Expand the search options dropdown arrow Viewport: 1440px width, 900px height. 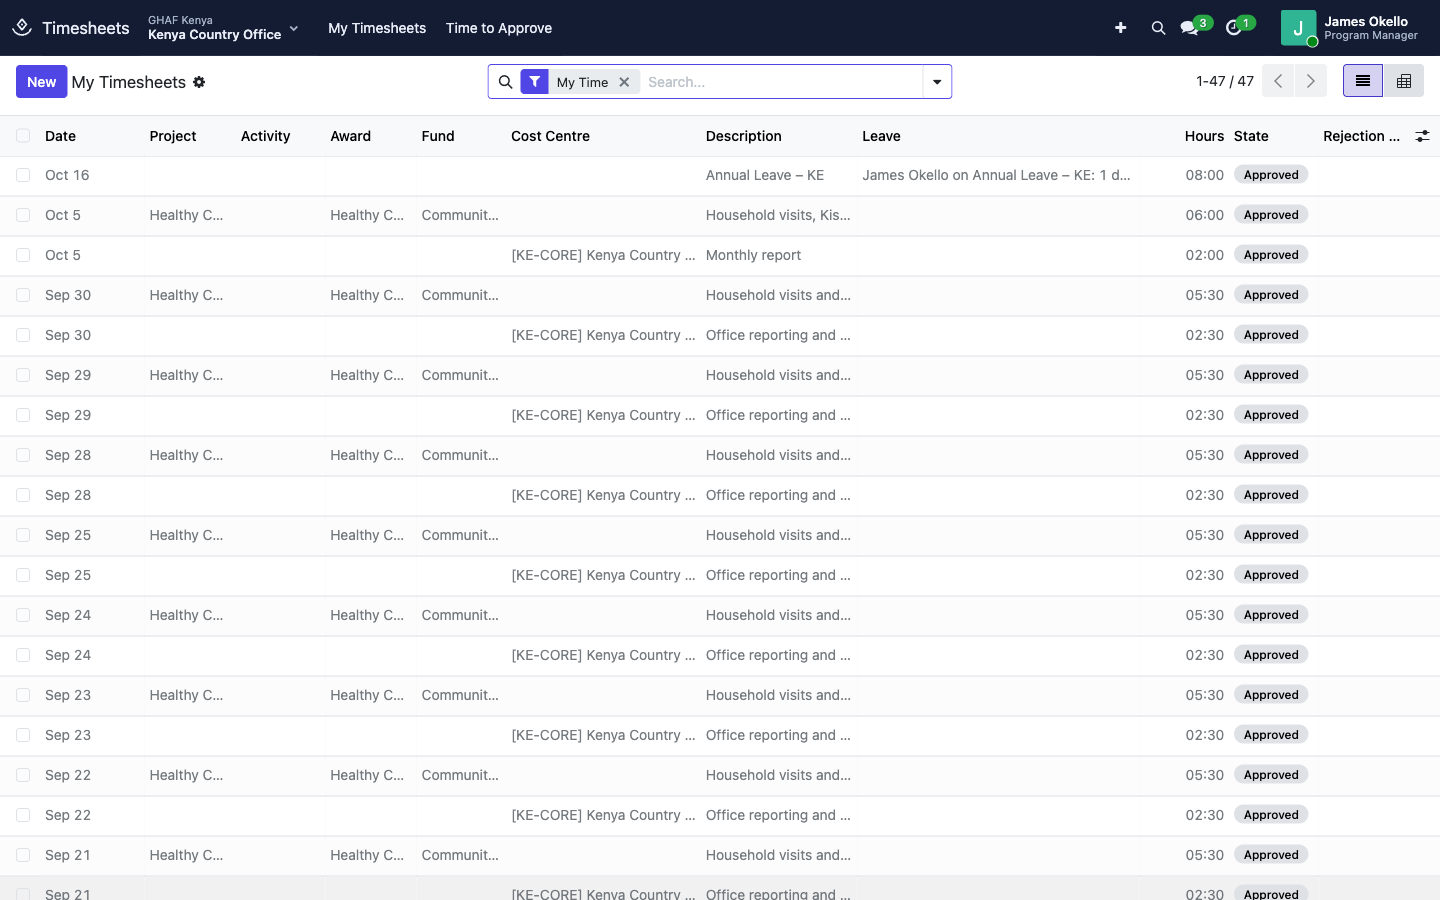[937, 82]
